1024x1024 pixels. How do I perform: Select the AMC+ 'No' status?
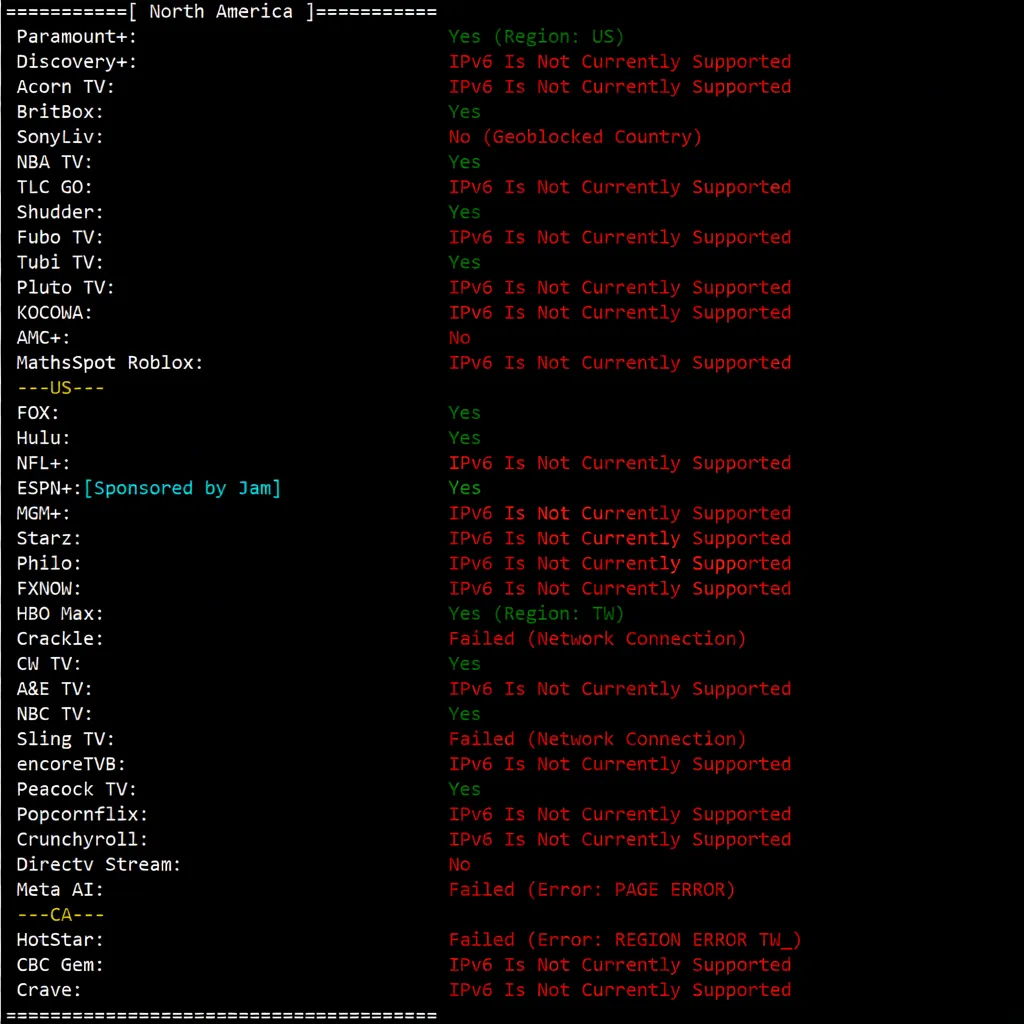tap(459, 337)
